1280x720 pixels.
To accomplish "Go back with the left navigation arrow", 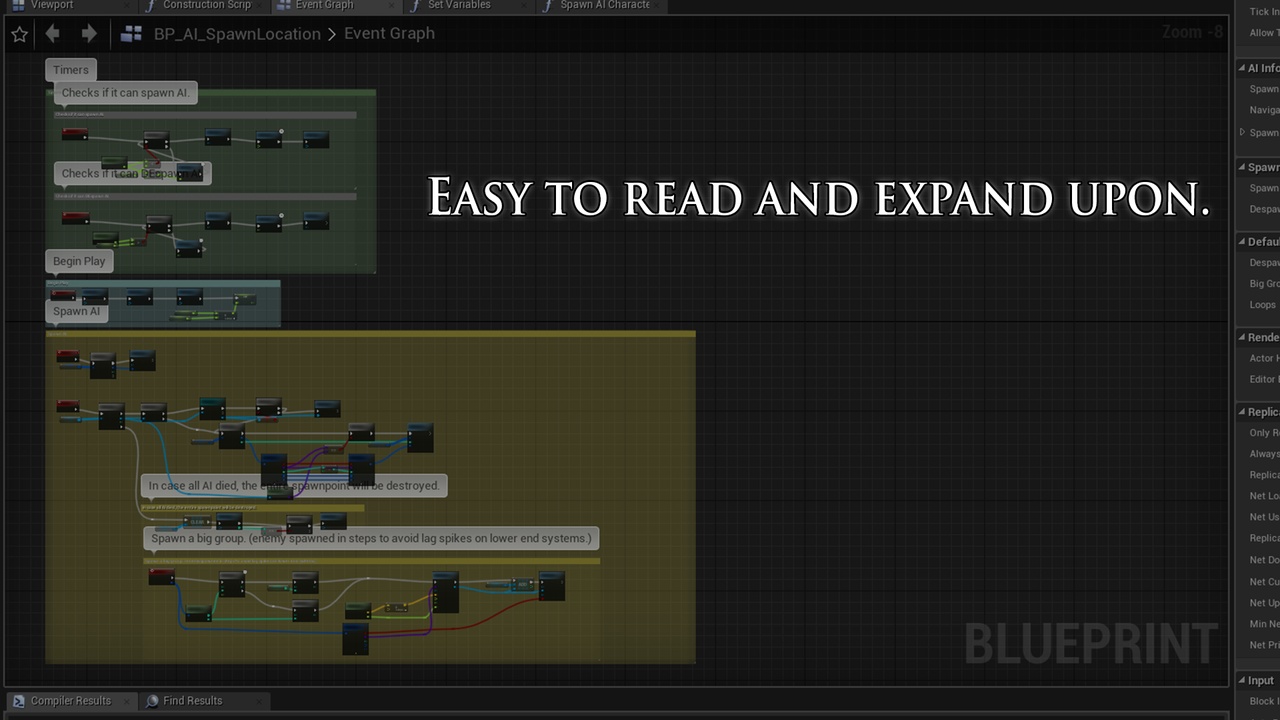I will pos(52,34).
